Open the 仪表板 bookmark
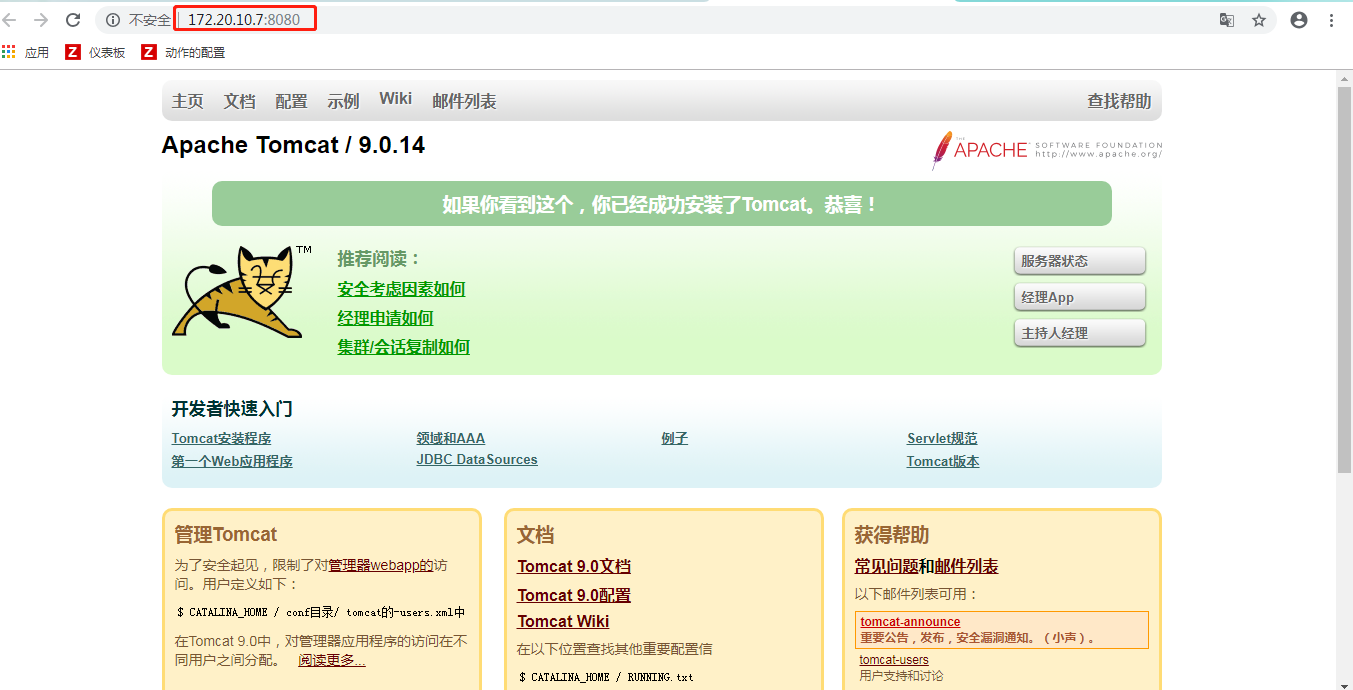This screenshot has height=690, width=1353. (96, 52)
